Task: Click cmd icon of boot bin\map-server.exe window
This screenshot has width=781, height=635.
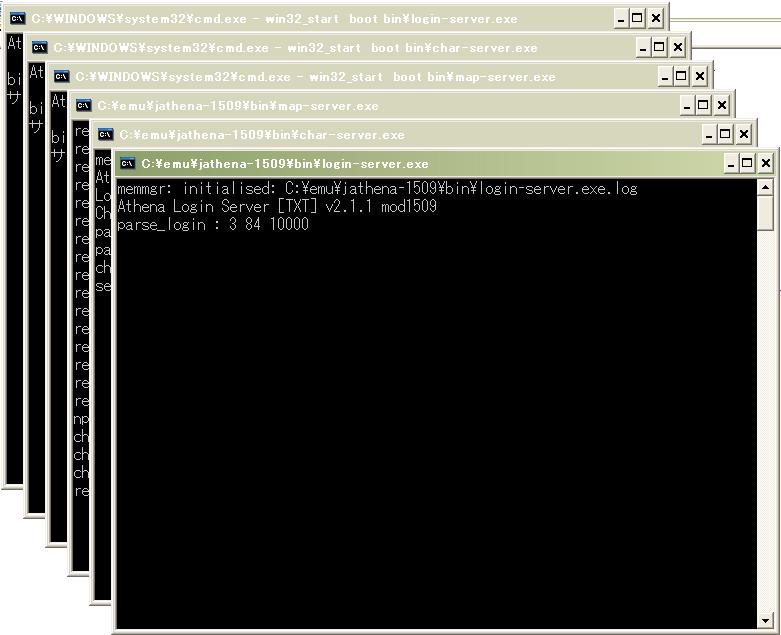Action: tap(62, 76)
